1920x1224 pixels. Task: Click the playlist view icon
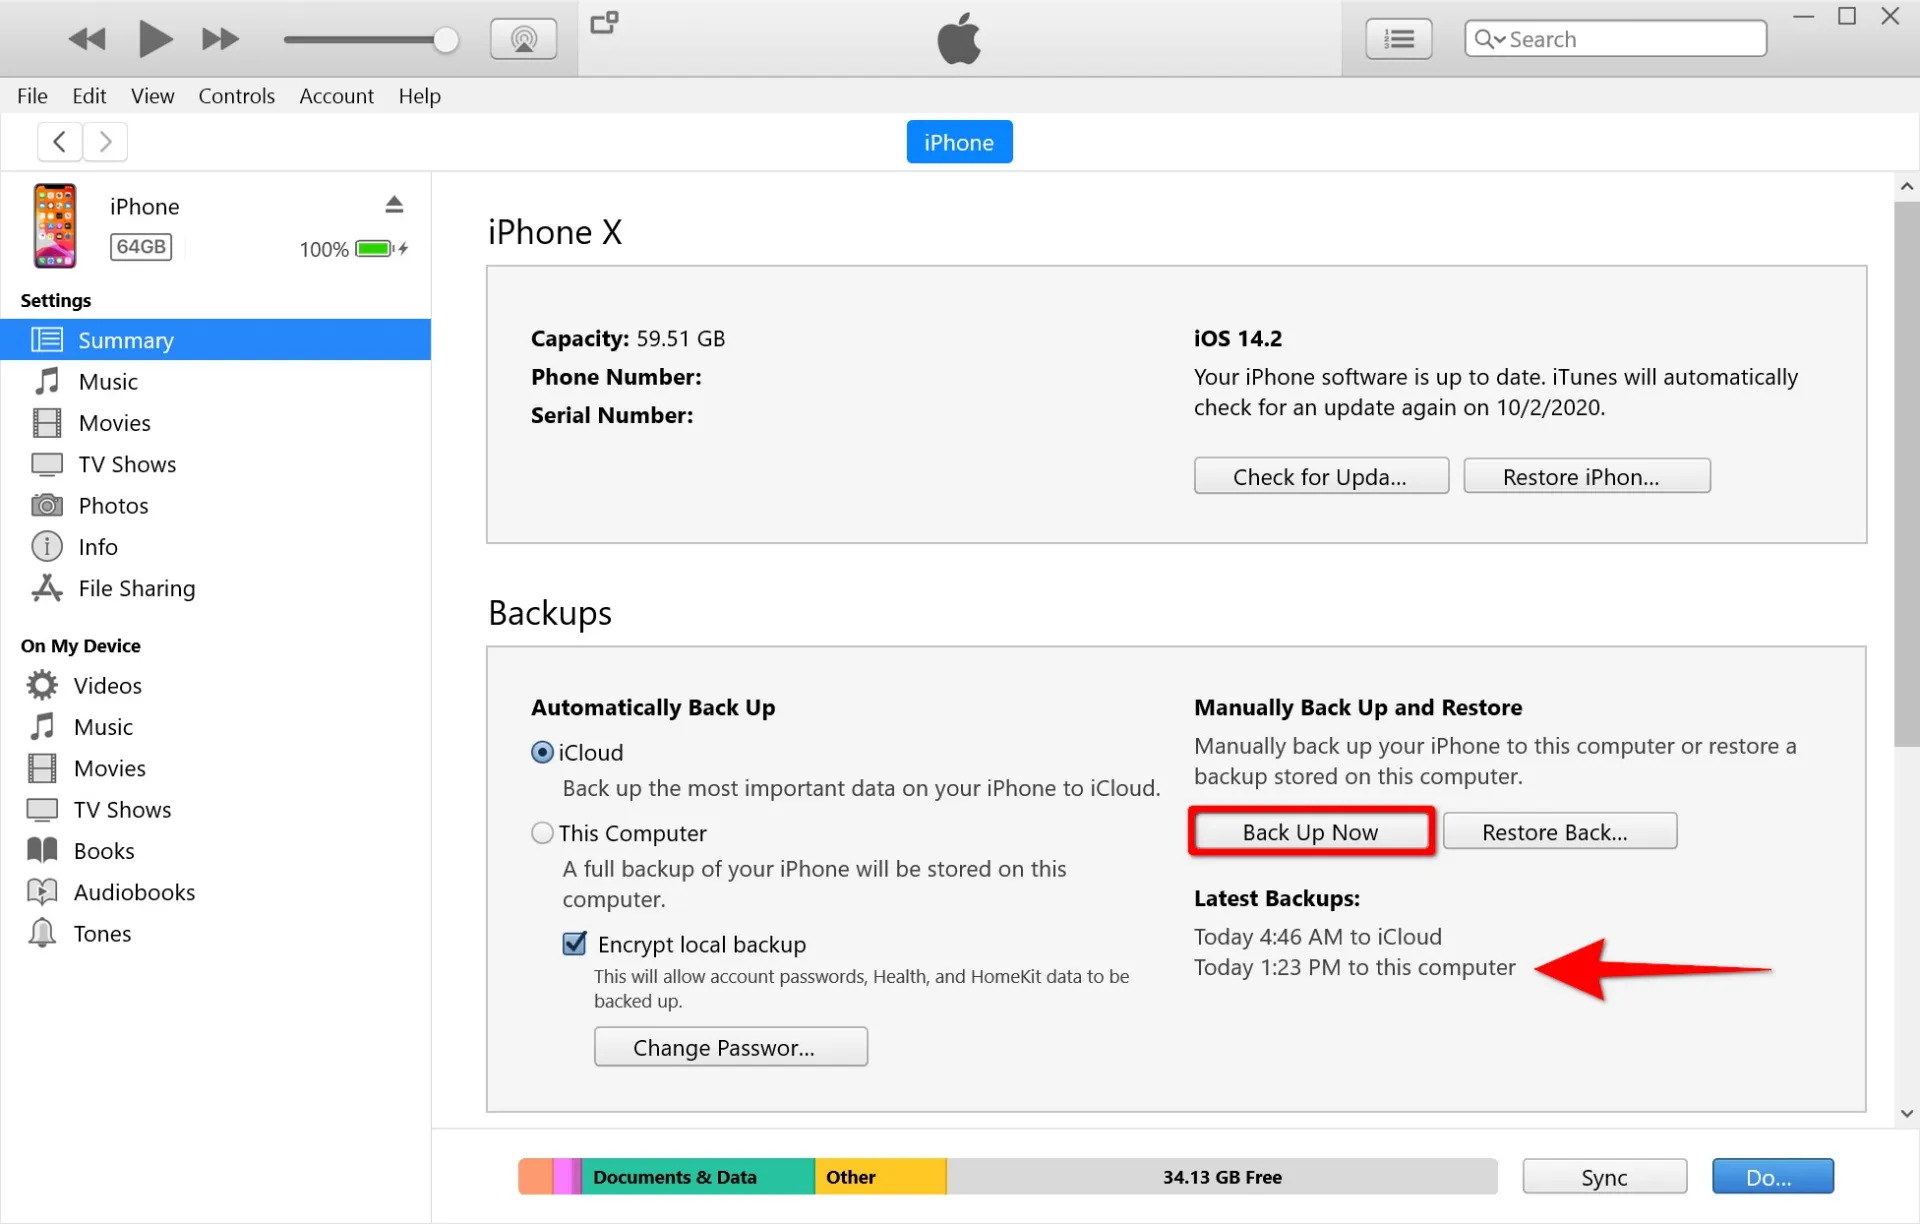point(1398,38)
